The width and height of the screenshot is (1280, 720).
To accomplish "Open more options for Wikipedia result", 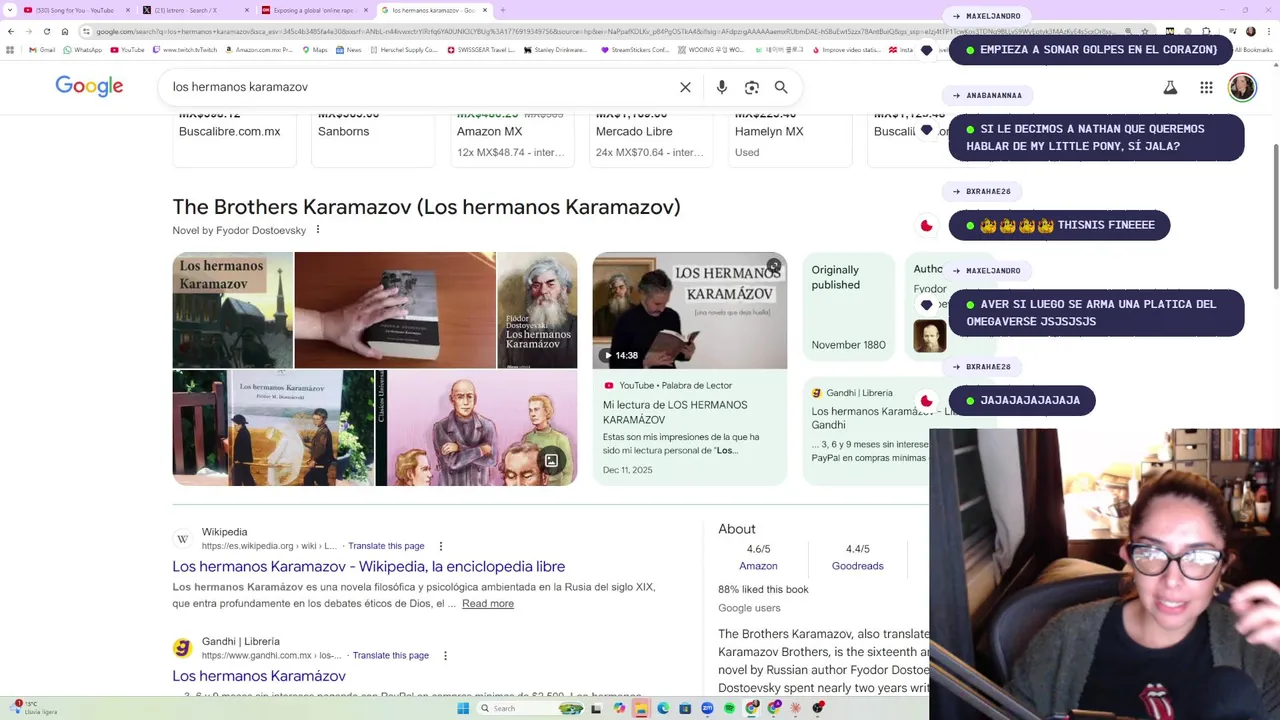I will click(x=440, y=546).
